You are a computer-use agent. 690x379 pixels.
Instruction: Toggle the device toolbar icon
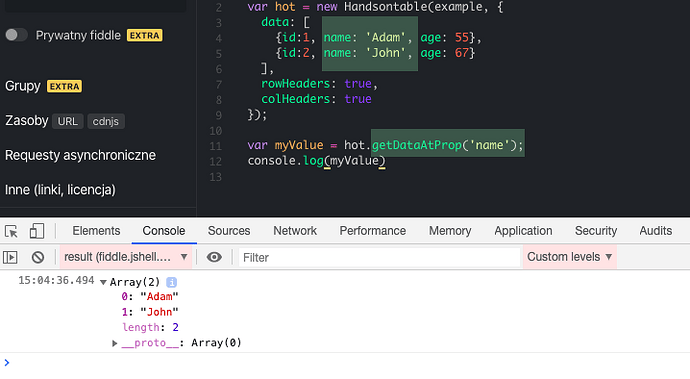pos(37,231)
